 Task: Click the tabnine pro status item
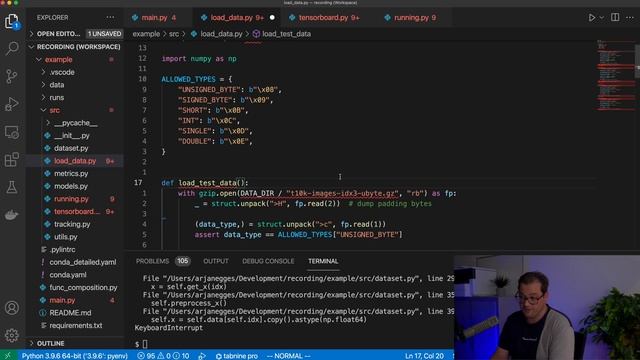click(236, 356)
